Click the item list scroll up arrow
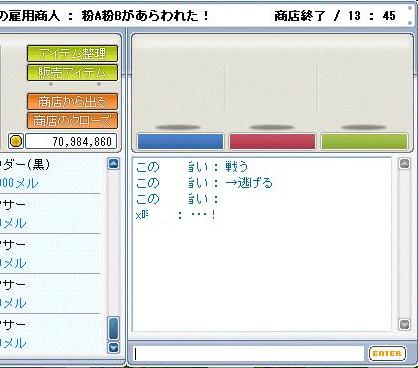The image size is (418, 368). [x=114, y=164]
